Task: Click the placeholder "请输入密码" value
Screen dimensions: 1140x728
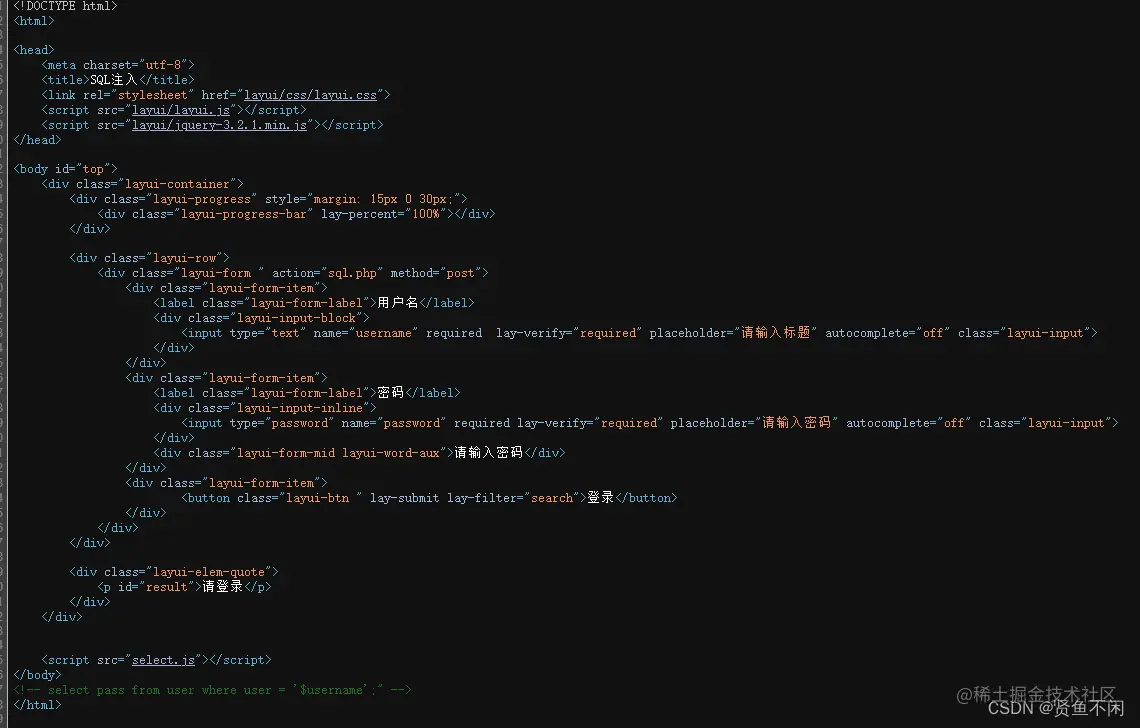Action: [x=796, y=423]
